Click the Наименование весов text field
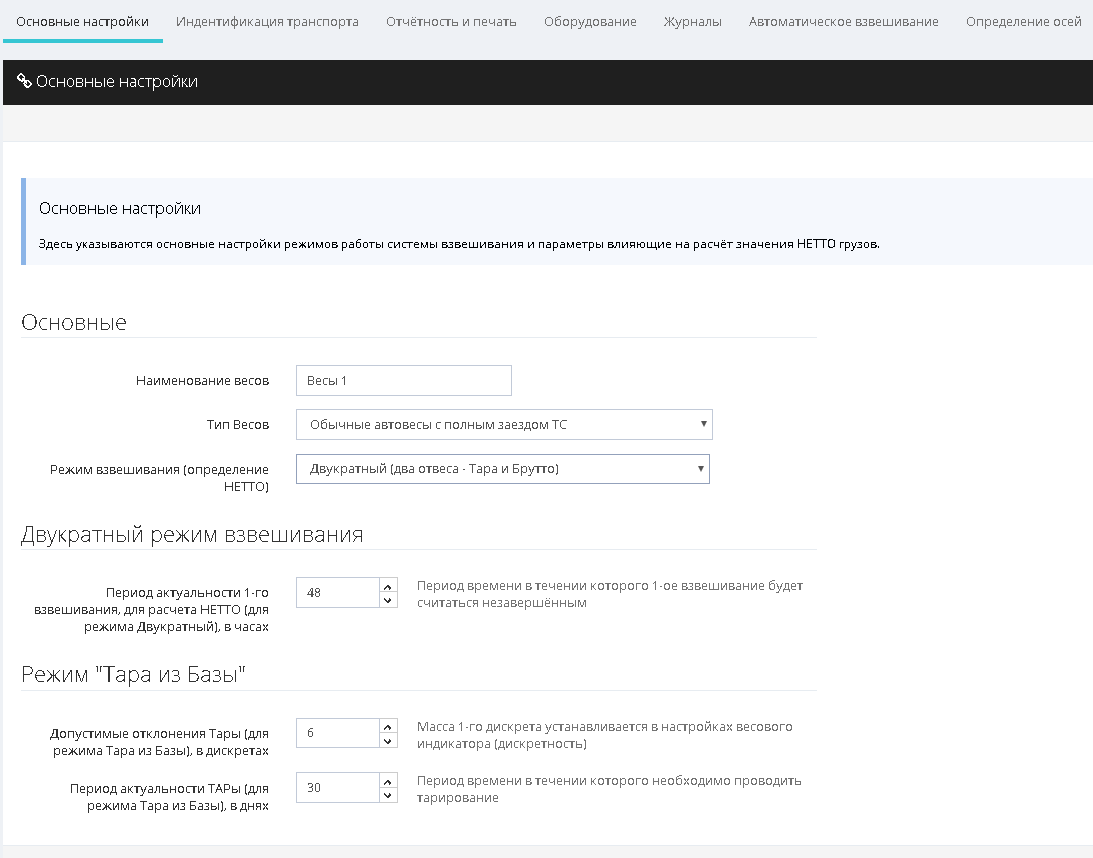The width and height of the screenshot is (1093, 858). pyautogui.click(x=403, y=381)
